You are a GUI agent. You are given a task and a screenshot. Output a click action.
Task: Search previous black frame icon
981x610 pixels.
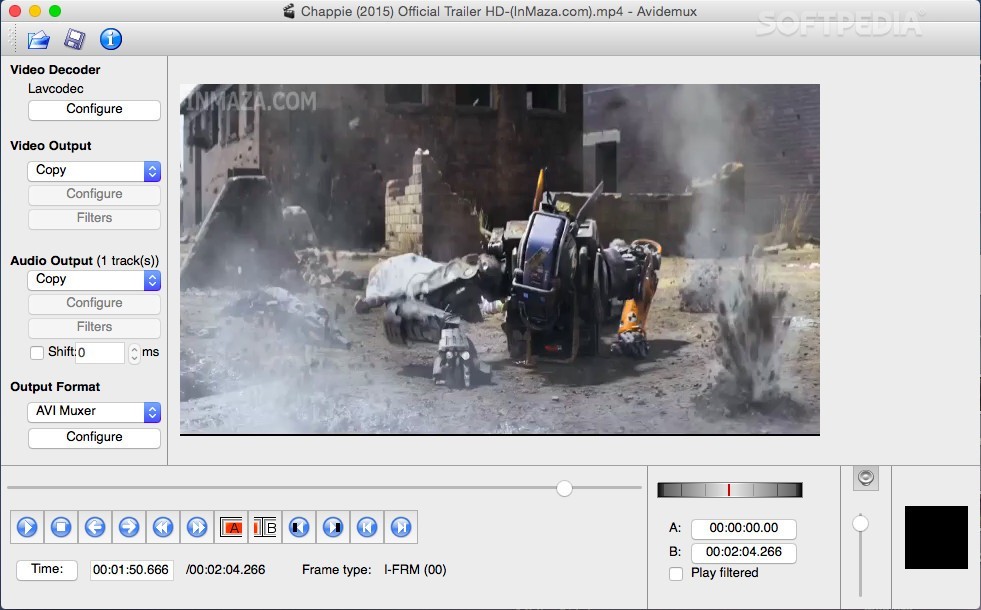(299, 527)
